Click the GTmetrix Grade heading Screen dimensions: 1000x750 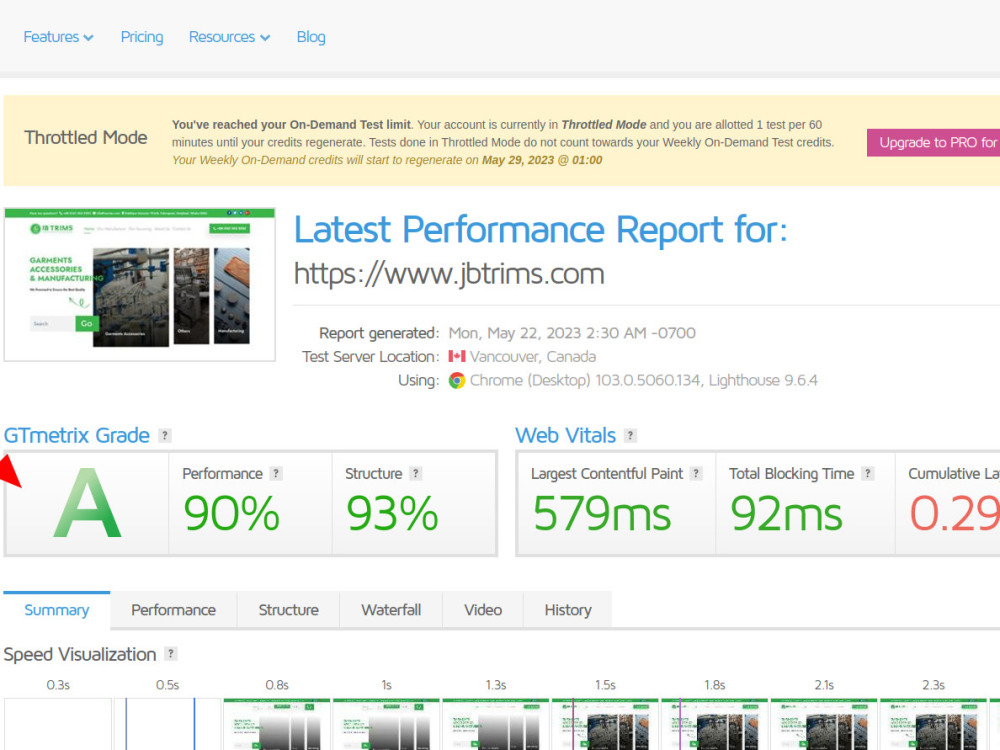77,436
